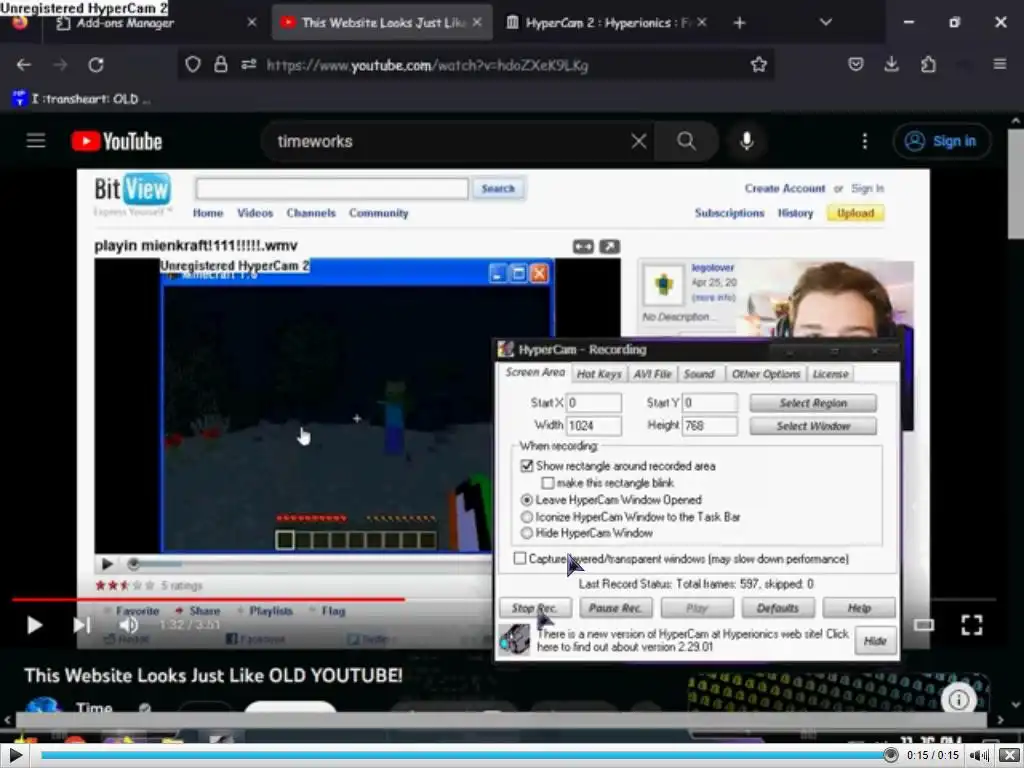Viewport: 1024px width, 768px height.
Task: Click the Firefox address bar URL
Action: pos(428,65)
